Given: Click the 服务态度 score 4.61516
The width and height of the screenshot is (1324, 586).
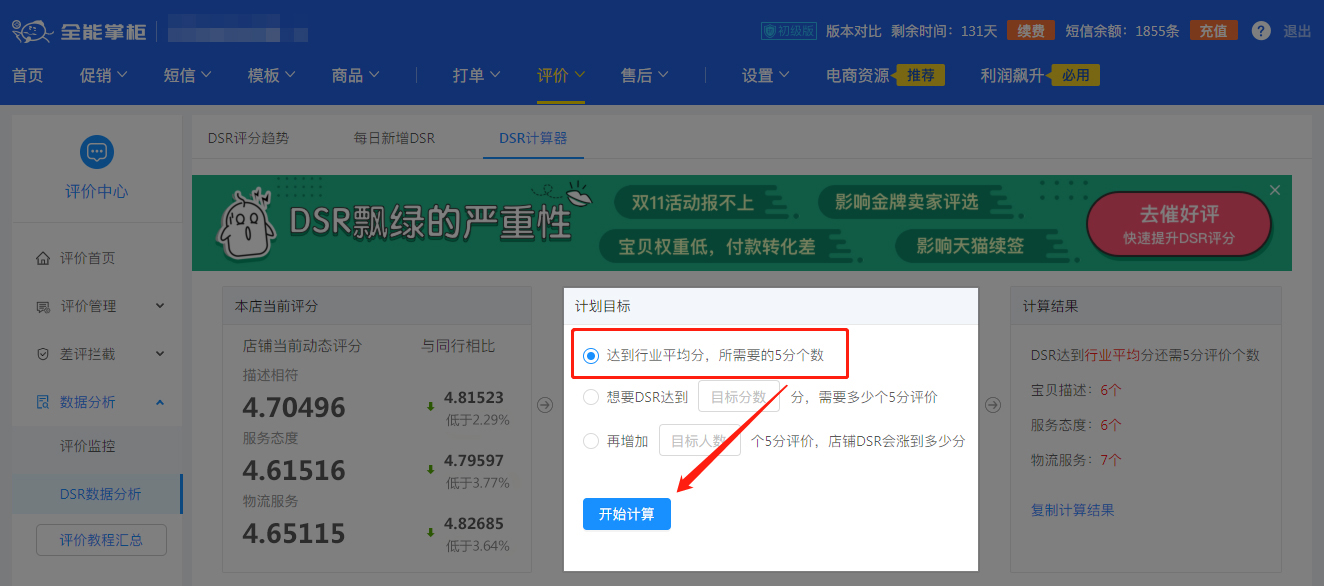Looking at the screenshot, I should (x=294, y=470).
